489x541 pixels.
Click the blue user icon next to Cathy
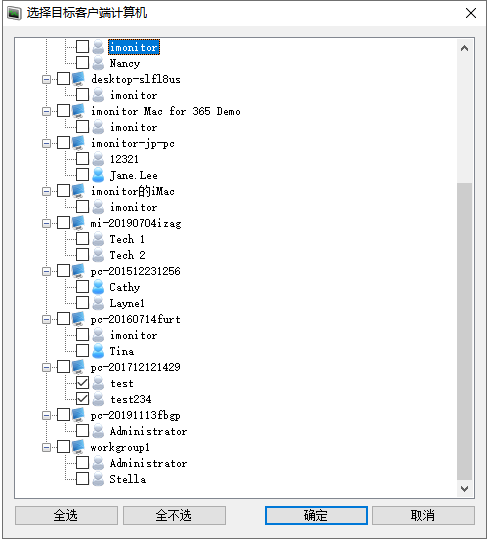(98, 287)
